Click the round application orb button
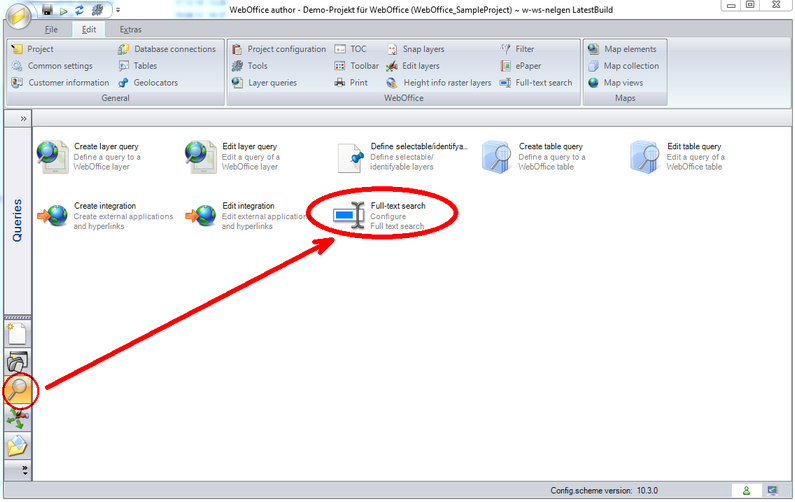 point(18,16)
